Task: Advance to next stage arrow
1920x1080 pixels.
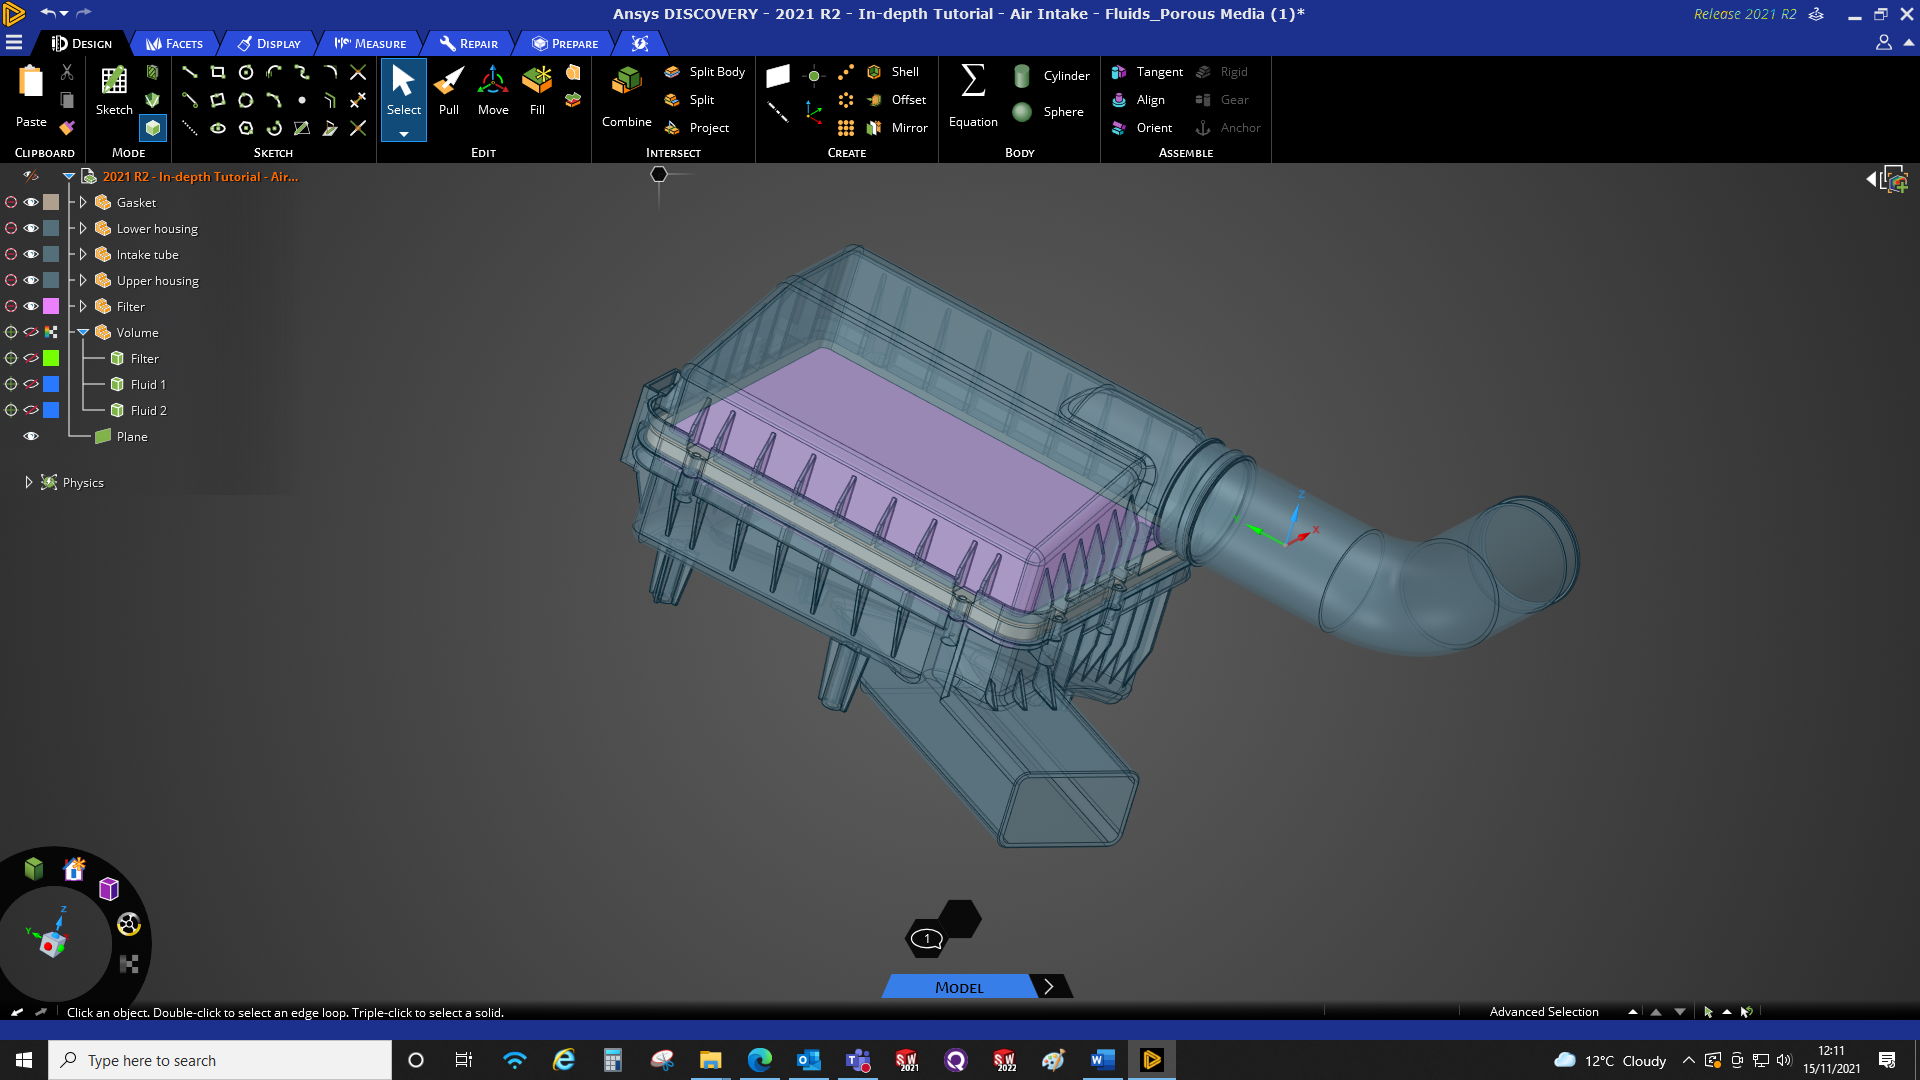Action: 1049,987
